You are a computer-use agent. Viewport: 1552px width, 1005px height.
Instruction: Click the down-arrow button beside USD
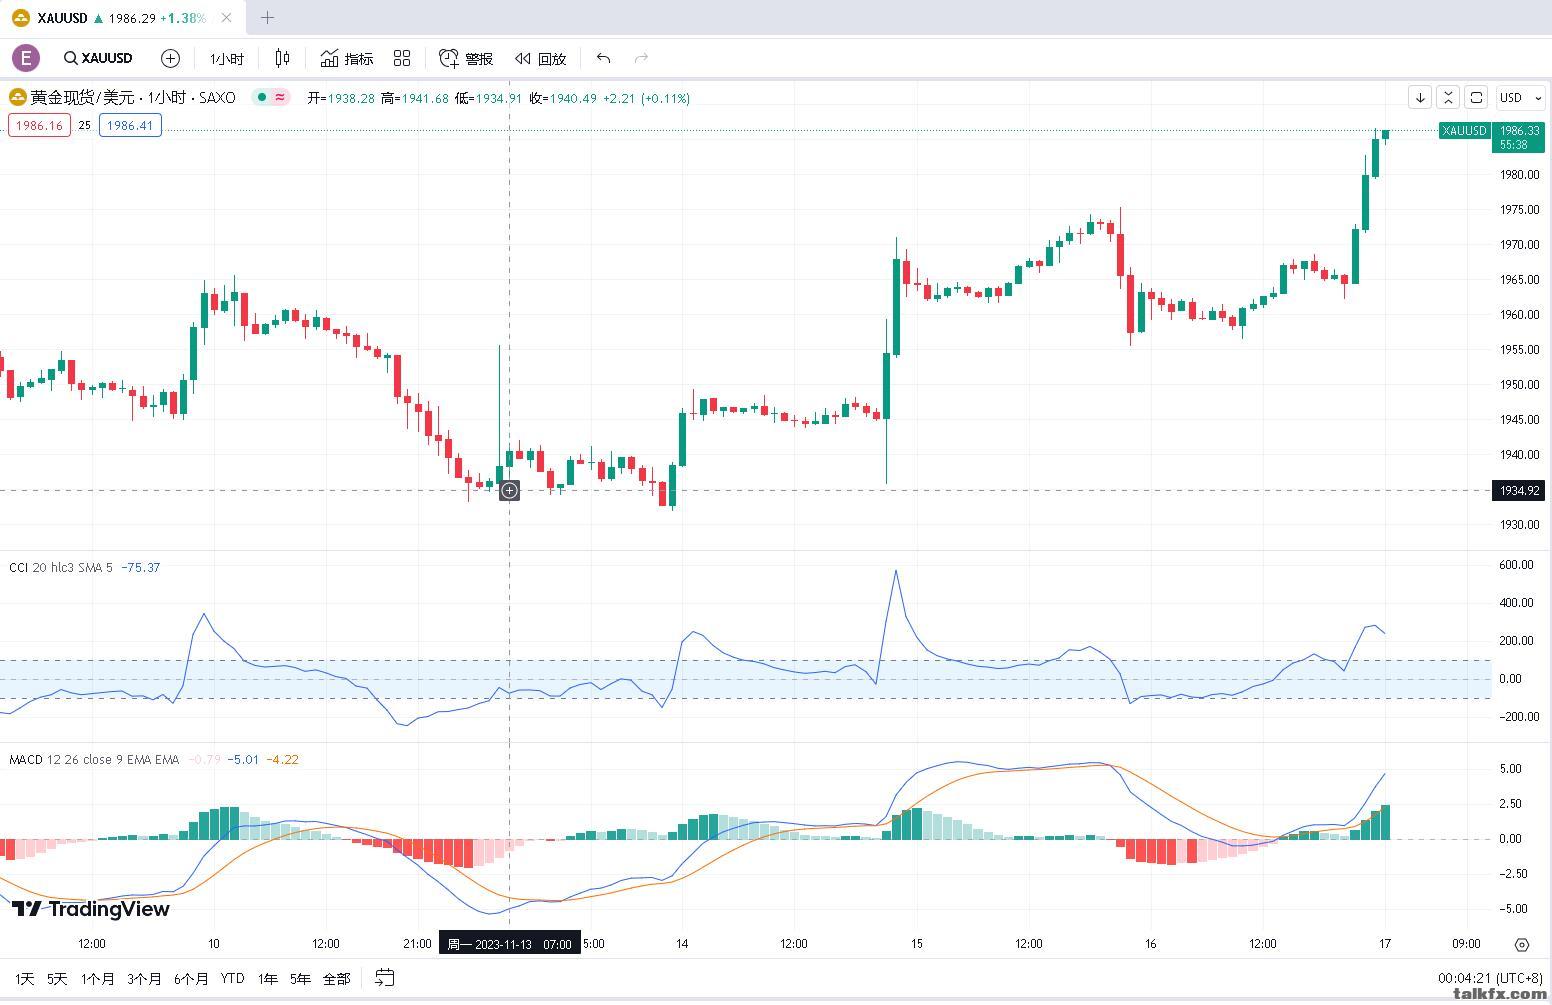pos(1420,97)
